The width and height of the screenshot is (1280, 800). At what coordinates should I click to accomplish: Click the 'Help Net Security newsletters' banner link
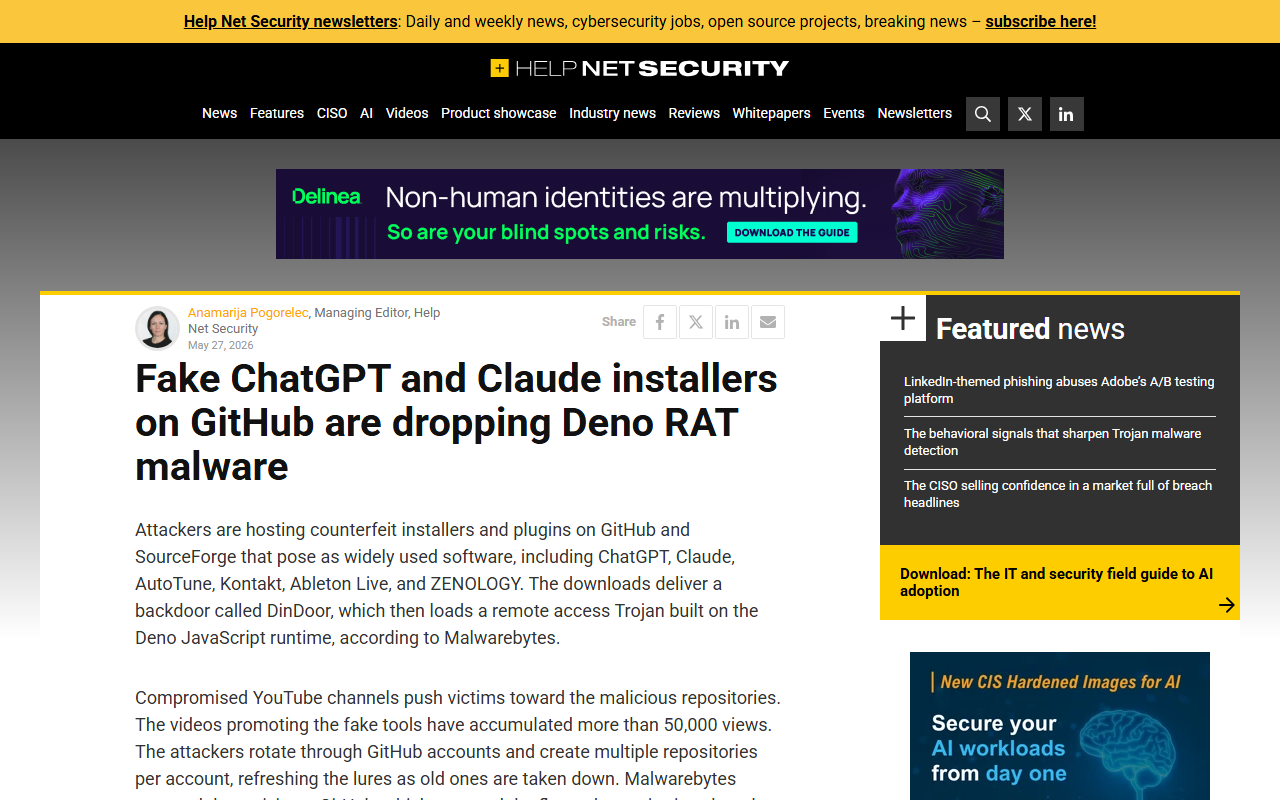tap(291, 21)
